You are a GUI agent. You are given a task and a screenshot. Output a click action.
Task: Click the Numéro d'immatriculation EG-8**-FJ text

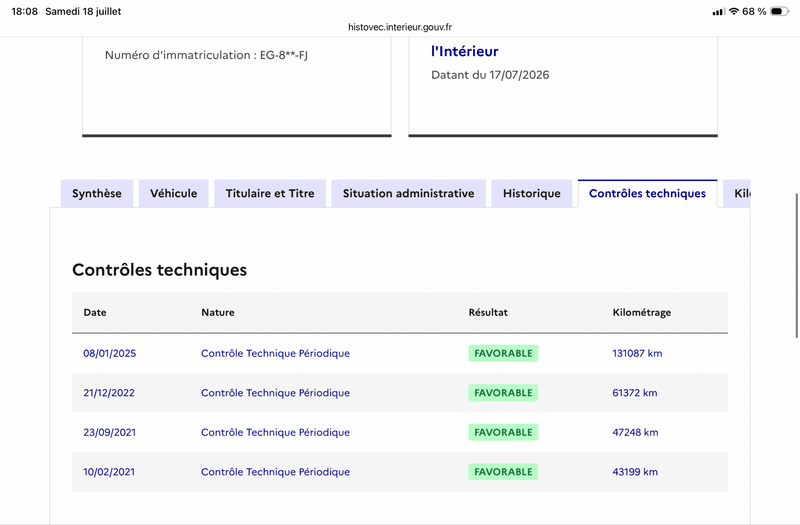click(x=206, y=55)
